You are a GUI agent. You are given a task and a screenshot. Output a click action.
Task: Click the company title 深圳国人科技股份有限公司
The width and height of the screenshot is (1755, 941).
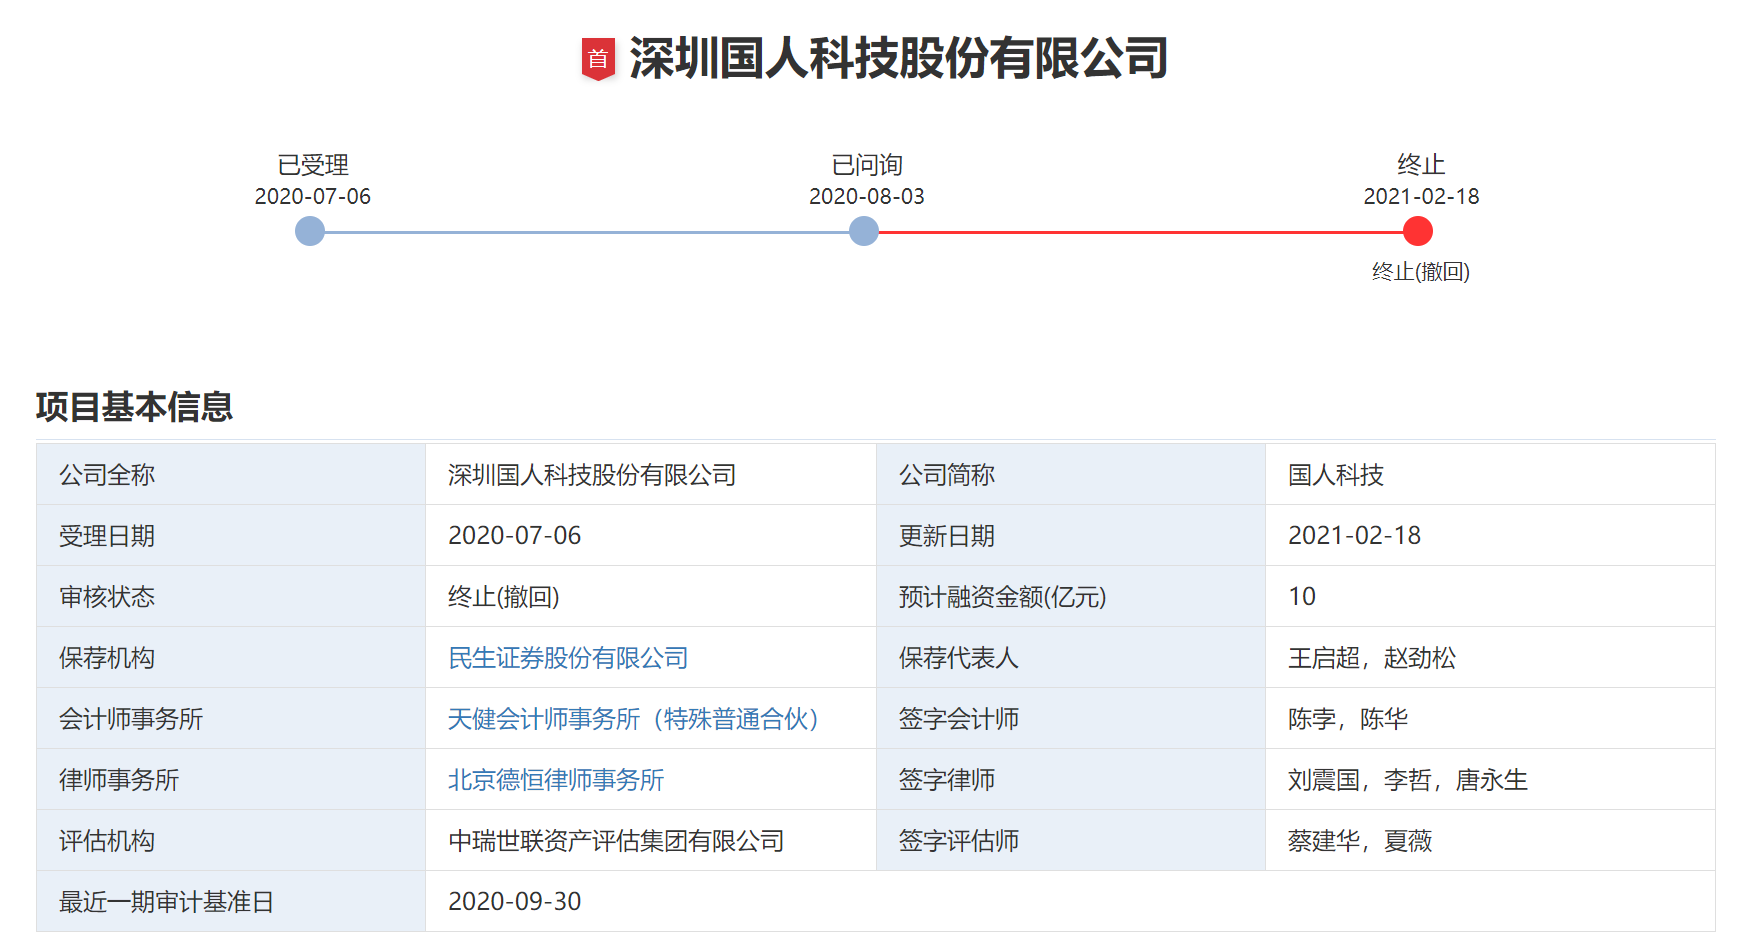click(x=898, y=59)
